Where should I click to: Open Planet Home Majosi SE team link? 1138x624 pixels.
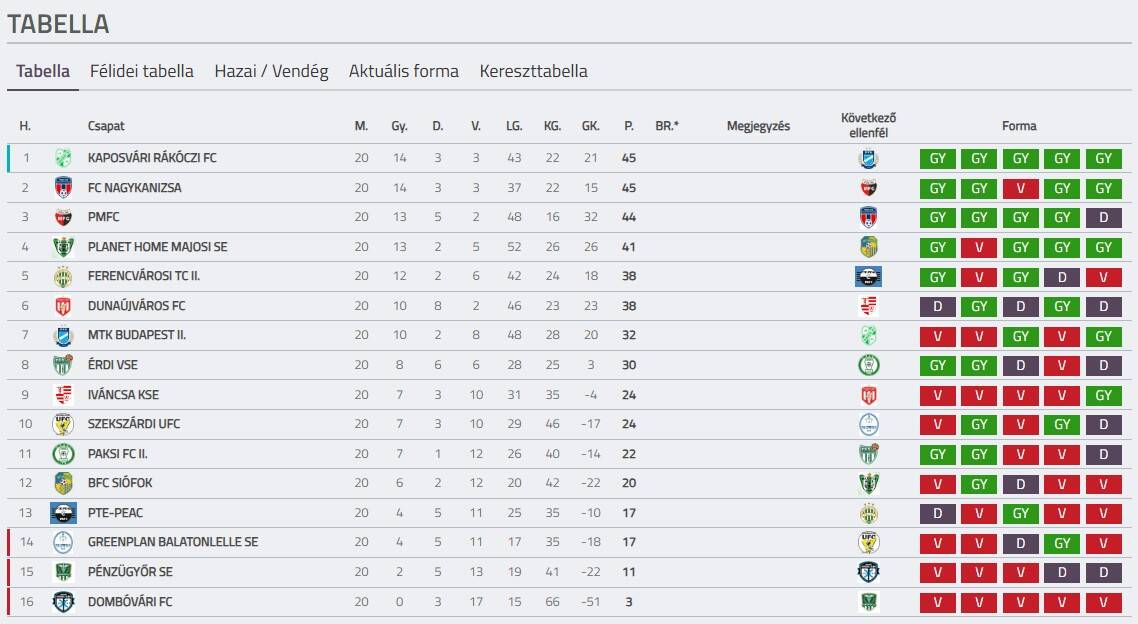[x=157, y=247]
